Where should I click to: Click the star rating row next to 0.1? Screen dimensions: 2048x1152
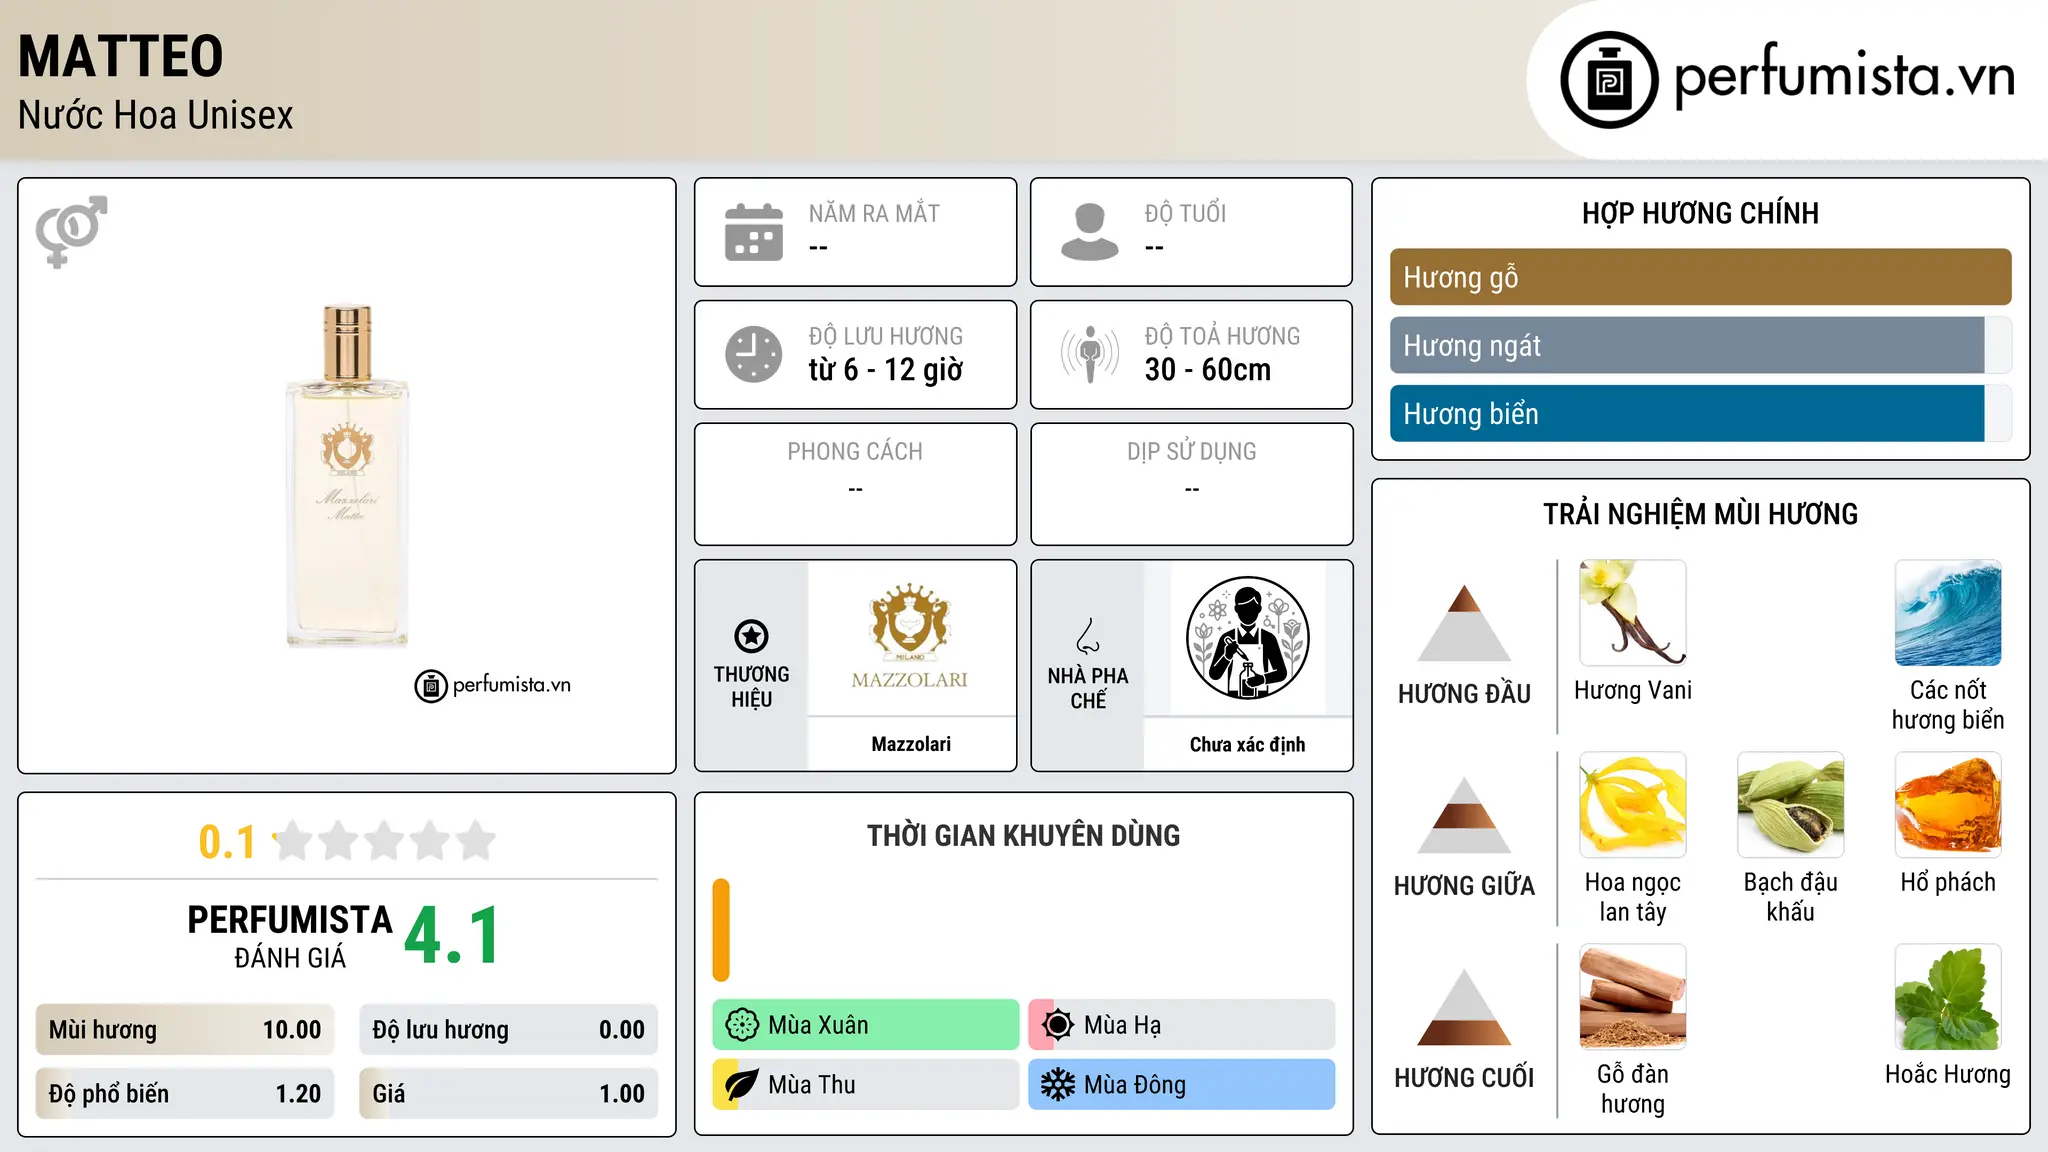click(x=384, y=841)
